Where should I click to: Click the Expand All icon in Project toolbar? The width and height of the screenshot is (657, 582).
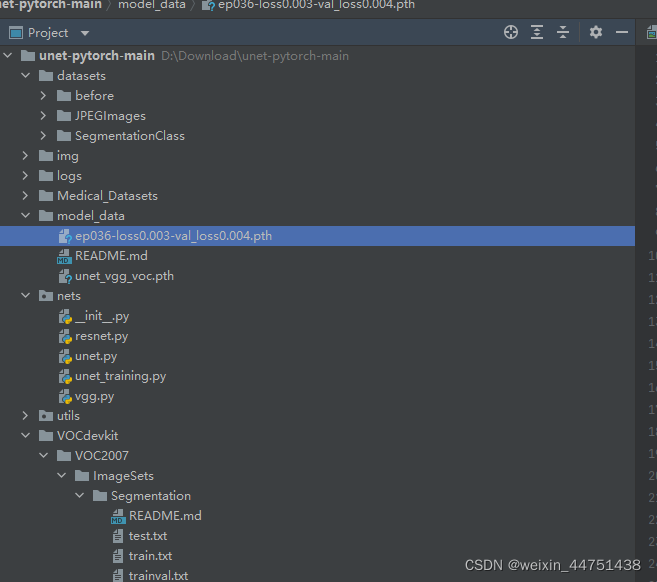click(x=537, y=32)
